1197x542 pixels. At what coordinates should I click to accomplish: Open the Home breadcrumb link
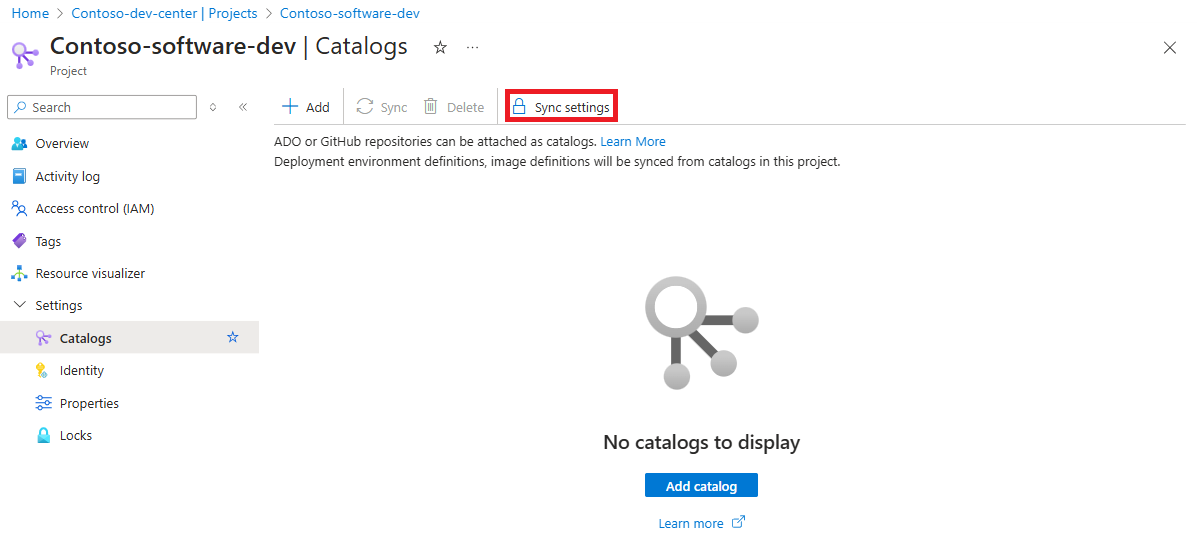coord(30,14)
